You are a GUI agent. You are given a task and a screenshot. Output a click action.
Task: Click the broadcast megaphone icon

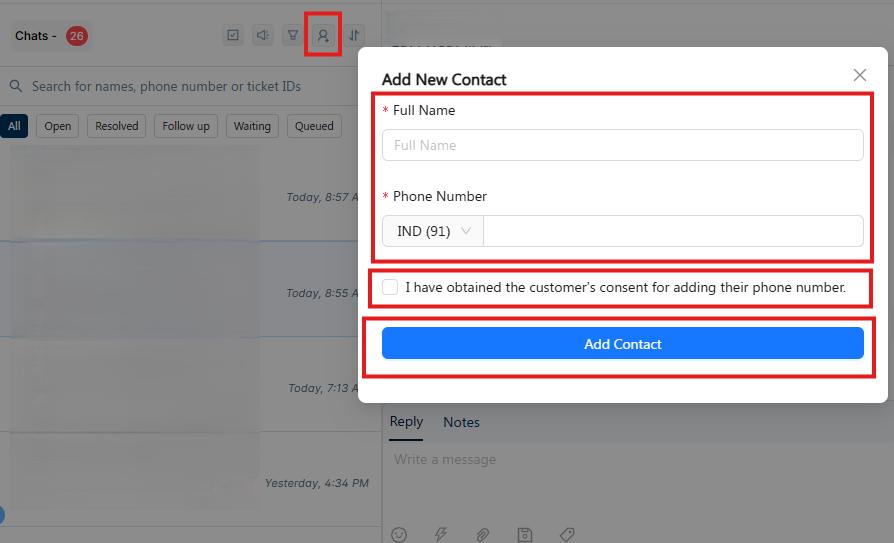(263, 36)
